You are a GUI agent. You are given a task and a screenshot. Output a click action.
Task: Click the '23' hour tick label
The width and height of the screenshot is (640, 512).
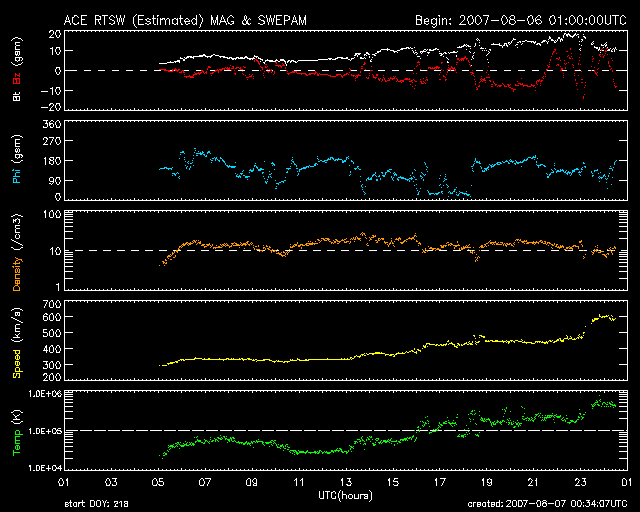tap(580, 482)
